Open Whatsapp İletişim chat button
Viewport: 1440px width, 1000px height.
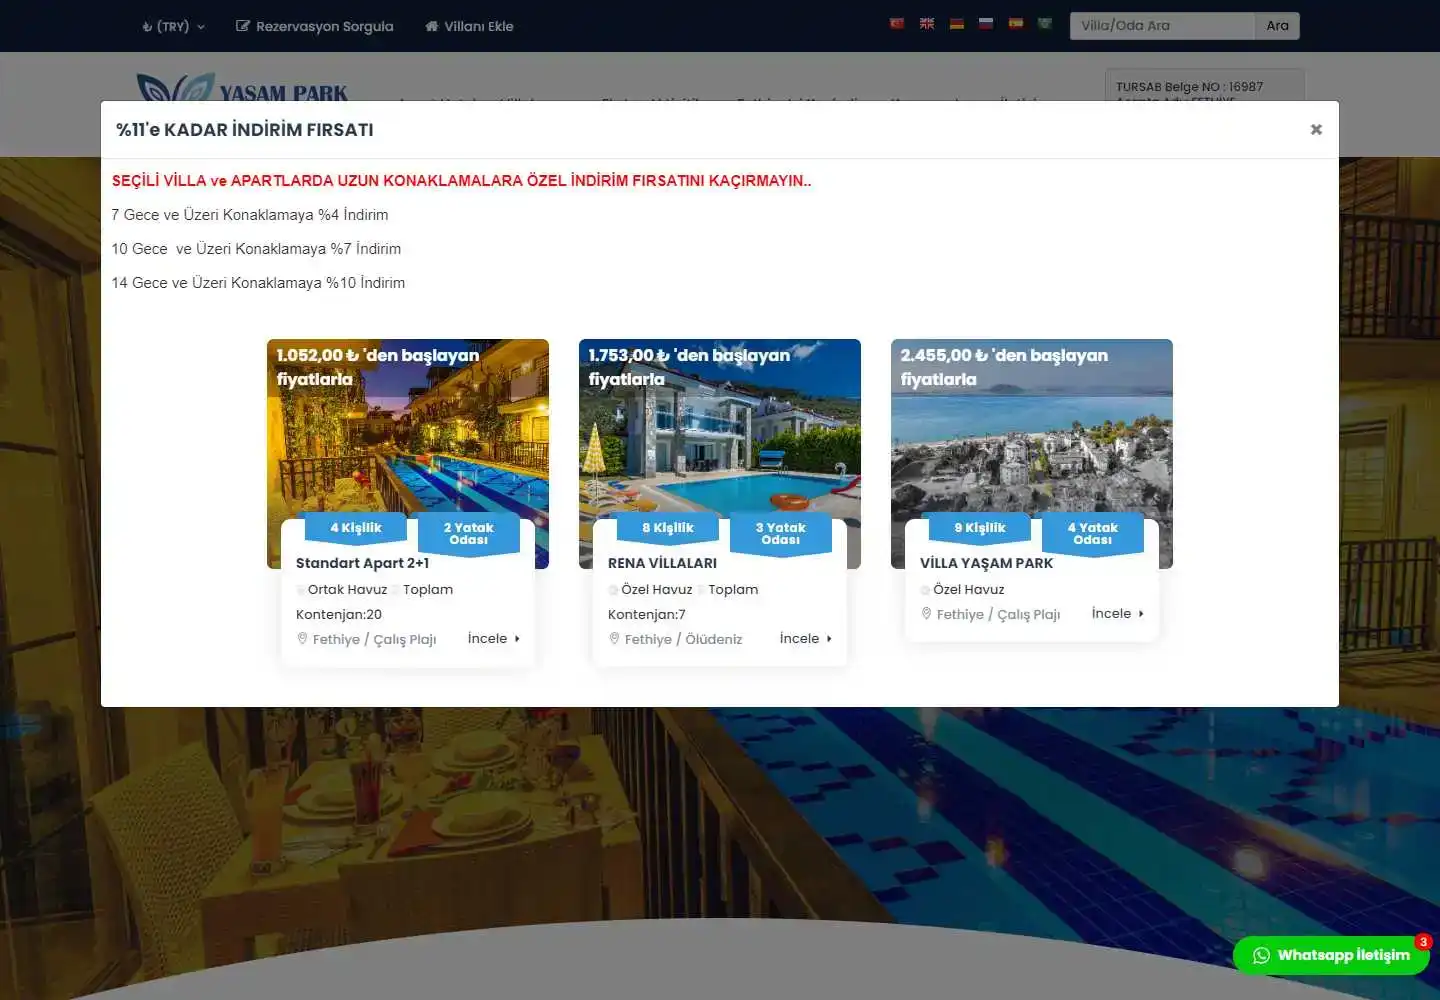[1331, 955]
